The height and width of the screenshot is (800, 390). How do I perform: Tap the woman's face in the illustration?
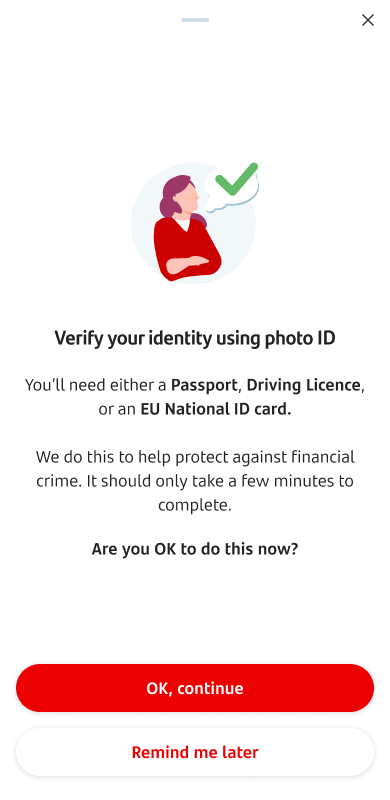(190, 200)
